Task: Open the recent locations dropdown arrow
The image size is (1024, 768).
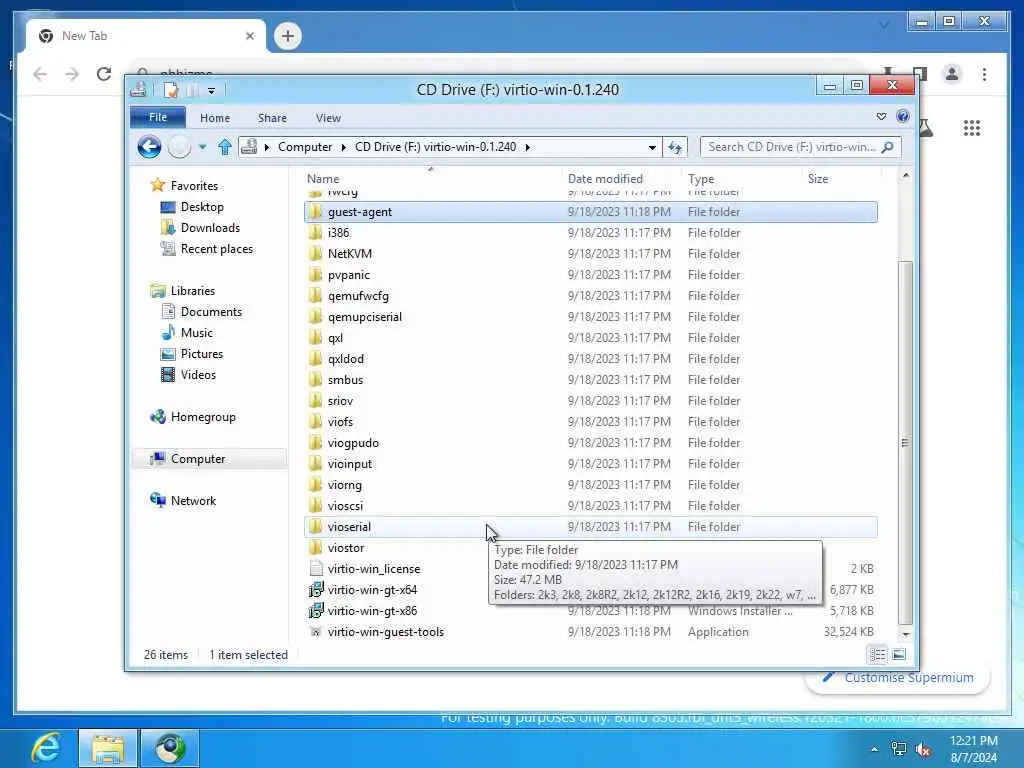Action: point(202,147)
